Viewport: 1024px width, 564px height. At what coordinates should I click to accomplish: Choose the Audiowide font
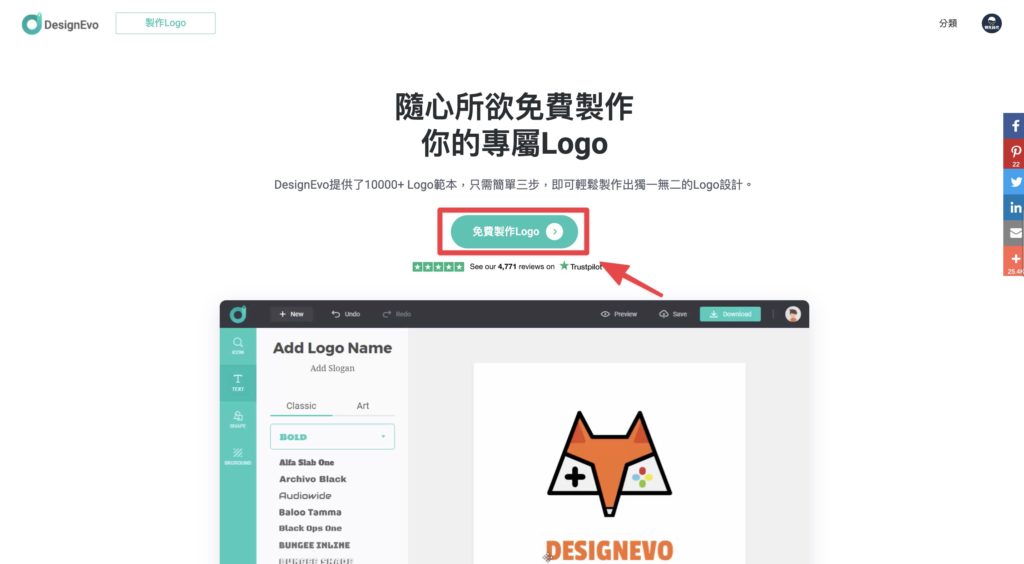[305, 496]
